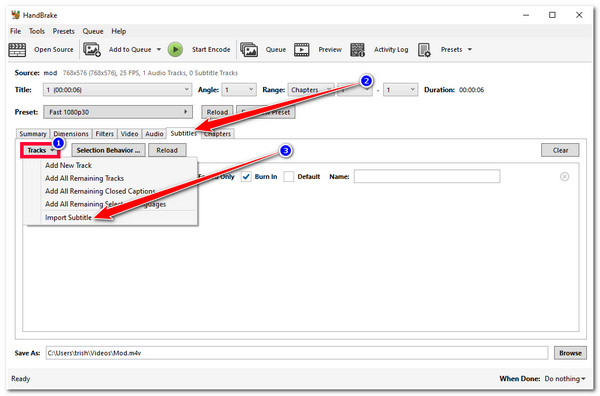Open the Queue menu in menu bar
600x396 pixels.
[93, 31]
